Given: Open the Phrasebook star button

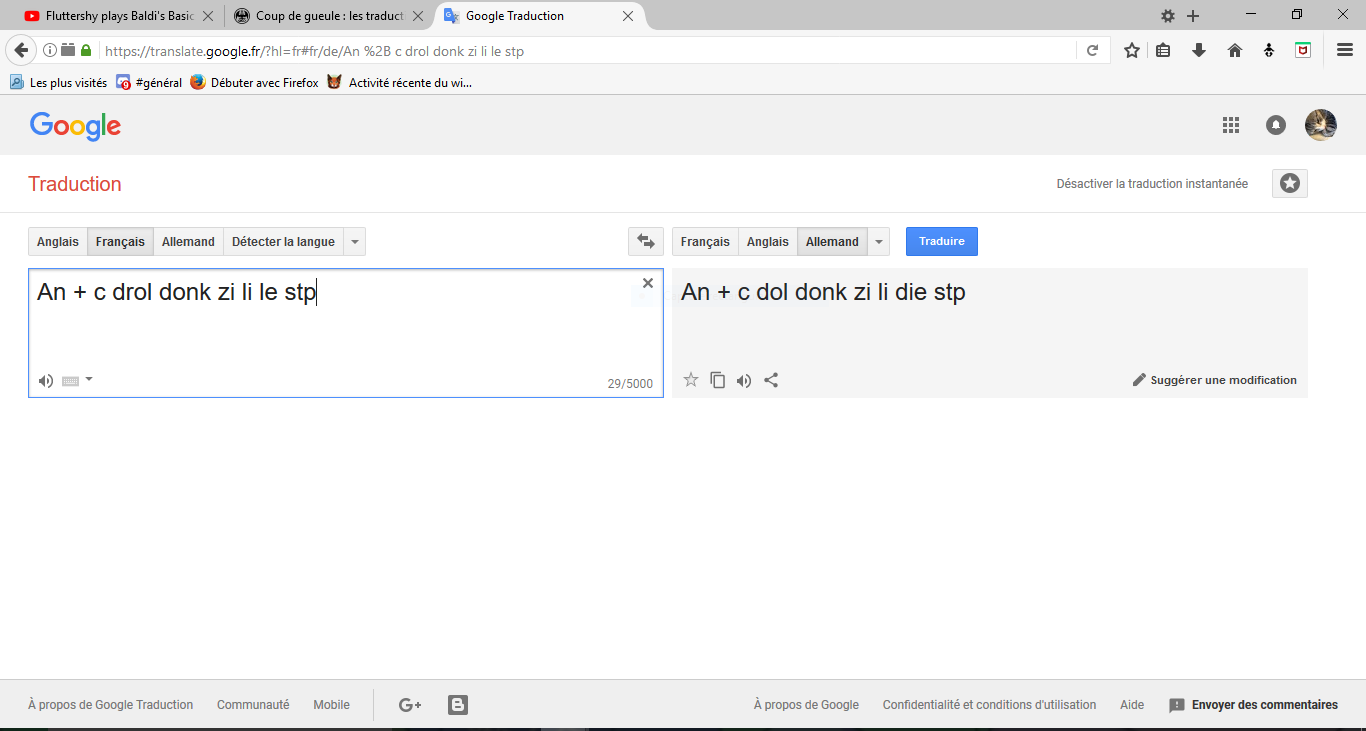Looking at the screenshot, I should (1290, 184).
